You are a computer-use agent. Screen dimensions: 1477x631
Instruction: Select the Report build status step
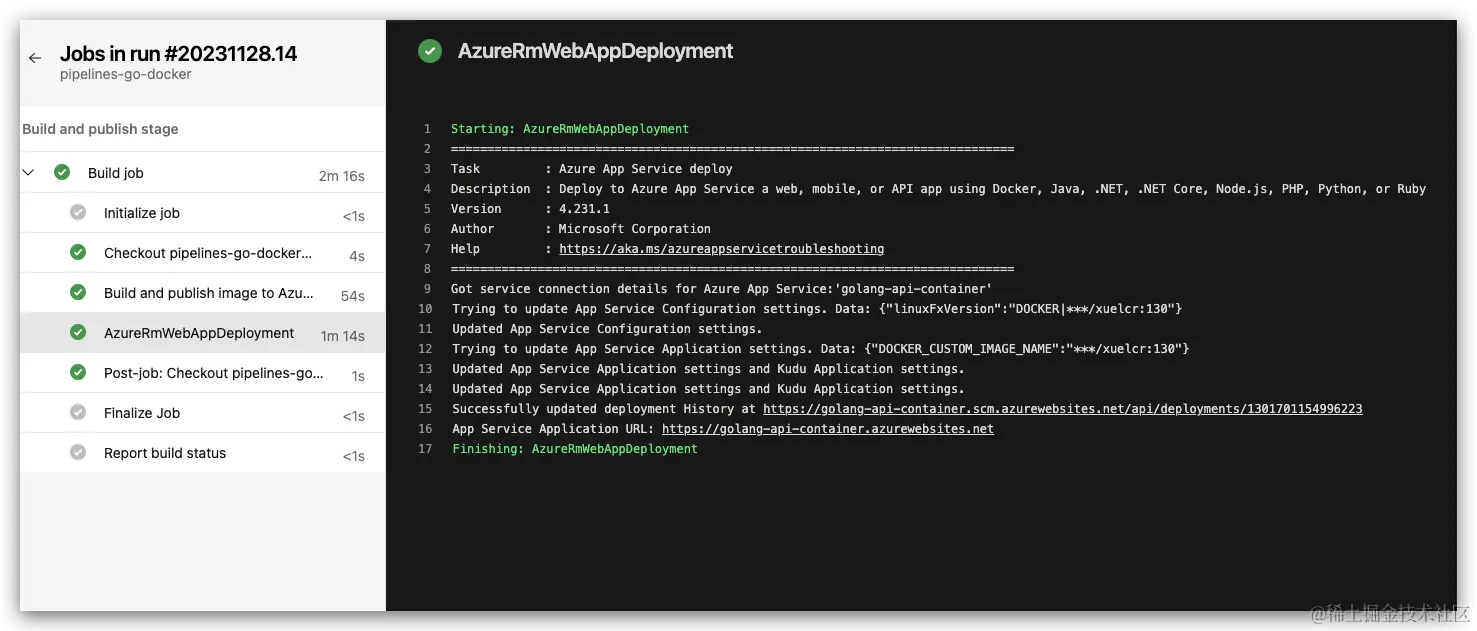(x=202, y=453)
